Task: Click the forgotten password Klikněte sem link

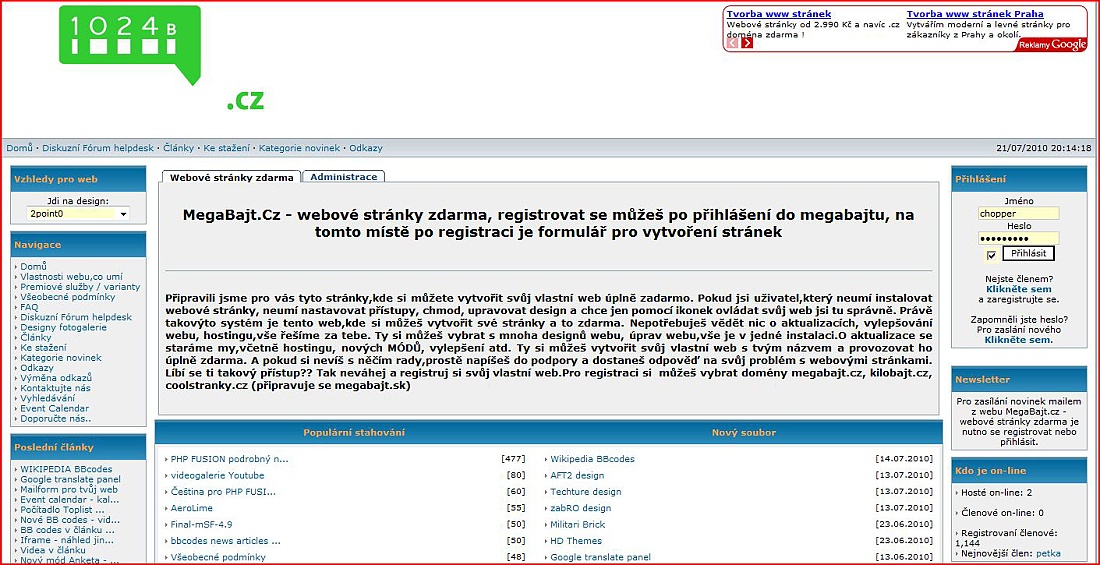Action: pos(1019,340)
